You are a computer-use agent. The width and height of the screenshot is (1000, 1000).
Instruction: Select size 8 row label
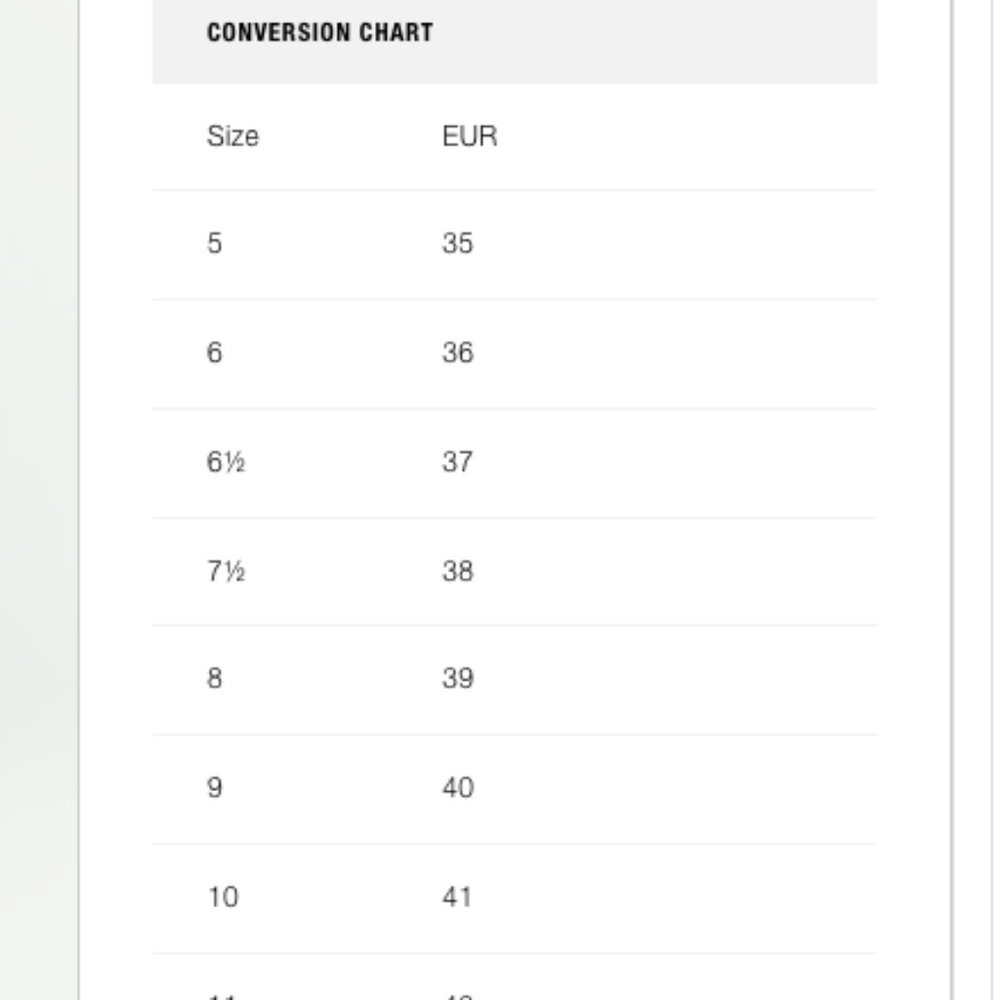coord(214,678)
